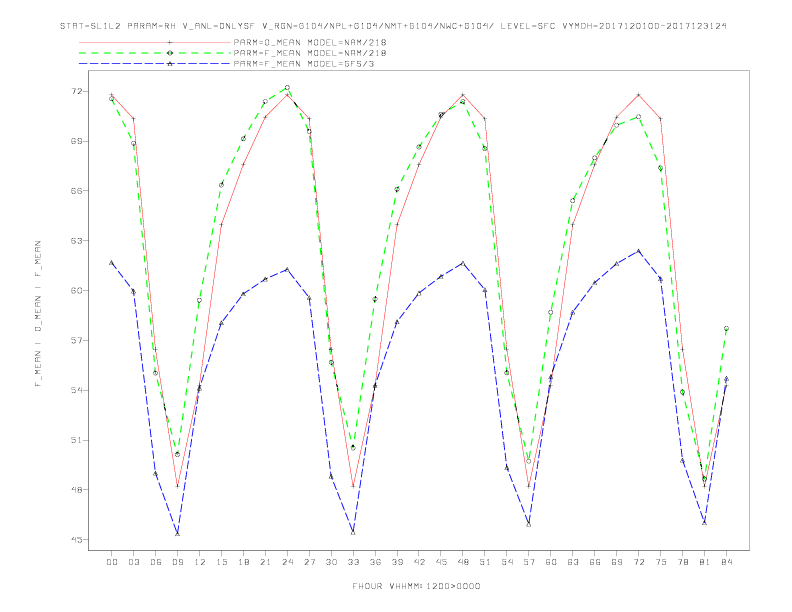792x612 pixels.
Task: Click x-axis forecast hour label 21
Action: click(x=265, y=562)
